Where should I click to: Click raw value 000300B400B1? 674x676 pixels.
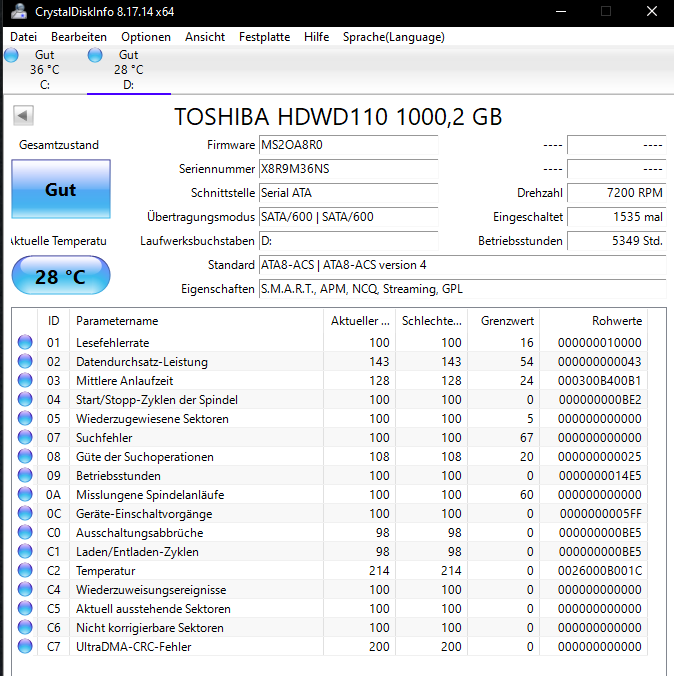click(599, 381)
